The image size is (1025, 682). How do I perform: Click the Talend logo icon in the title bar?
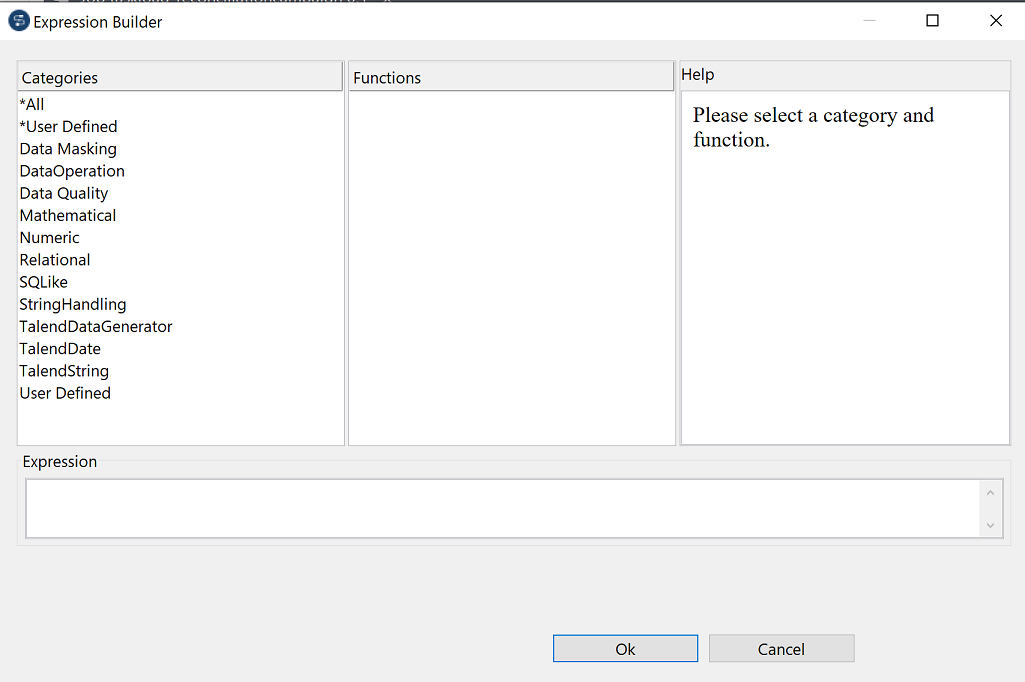(18, 20)
